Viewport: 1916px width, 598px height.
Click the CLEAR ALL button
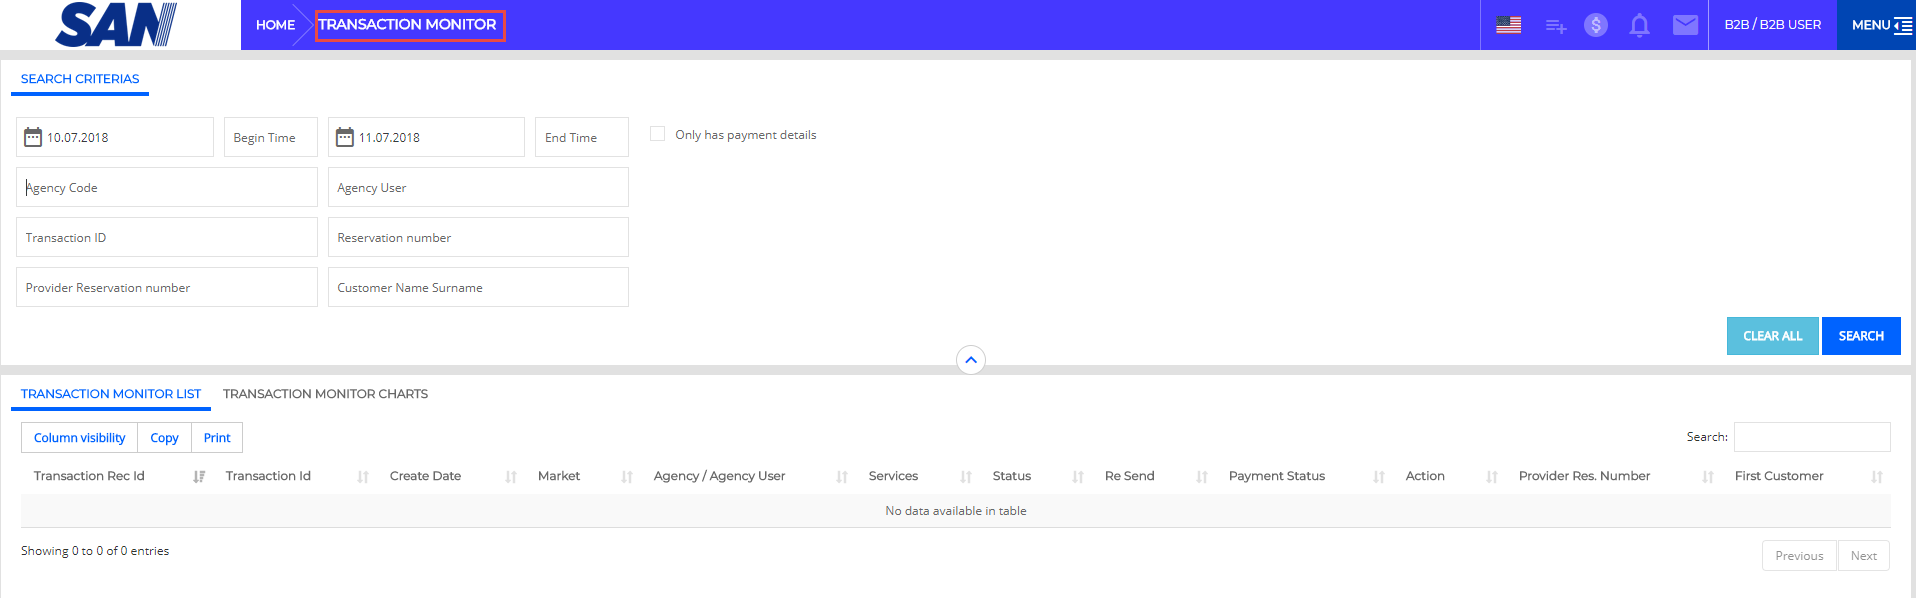1772,336
